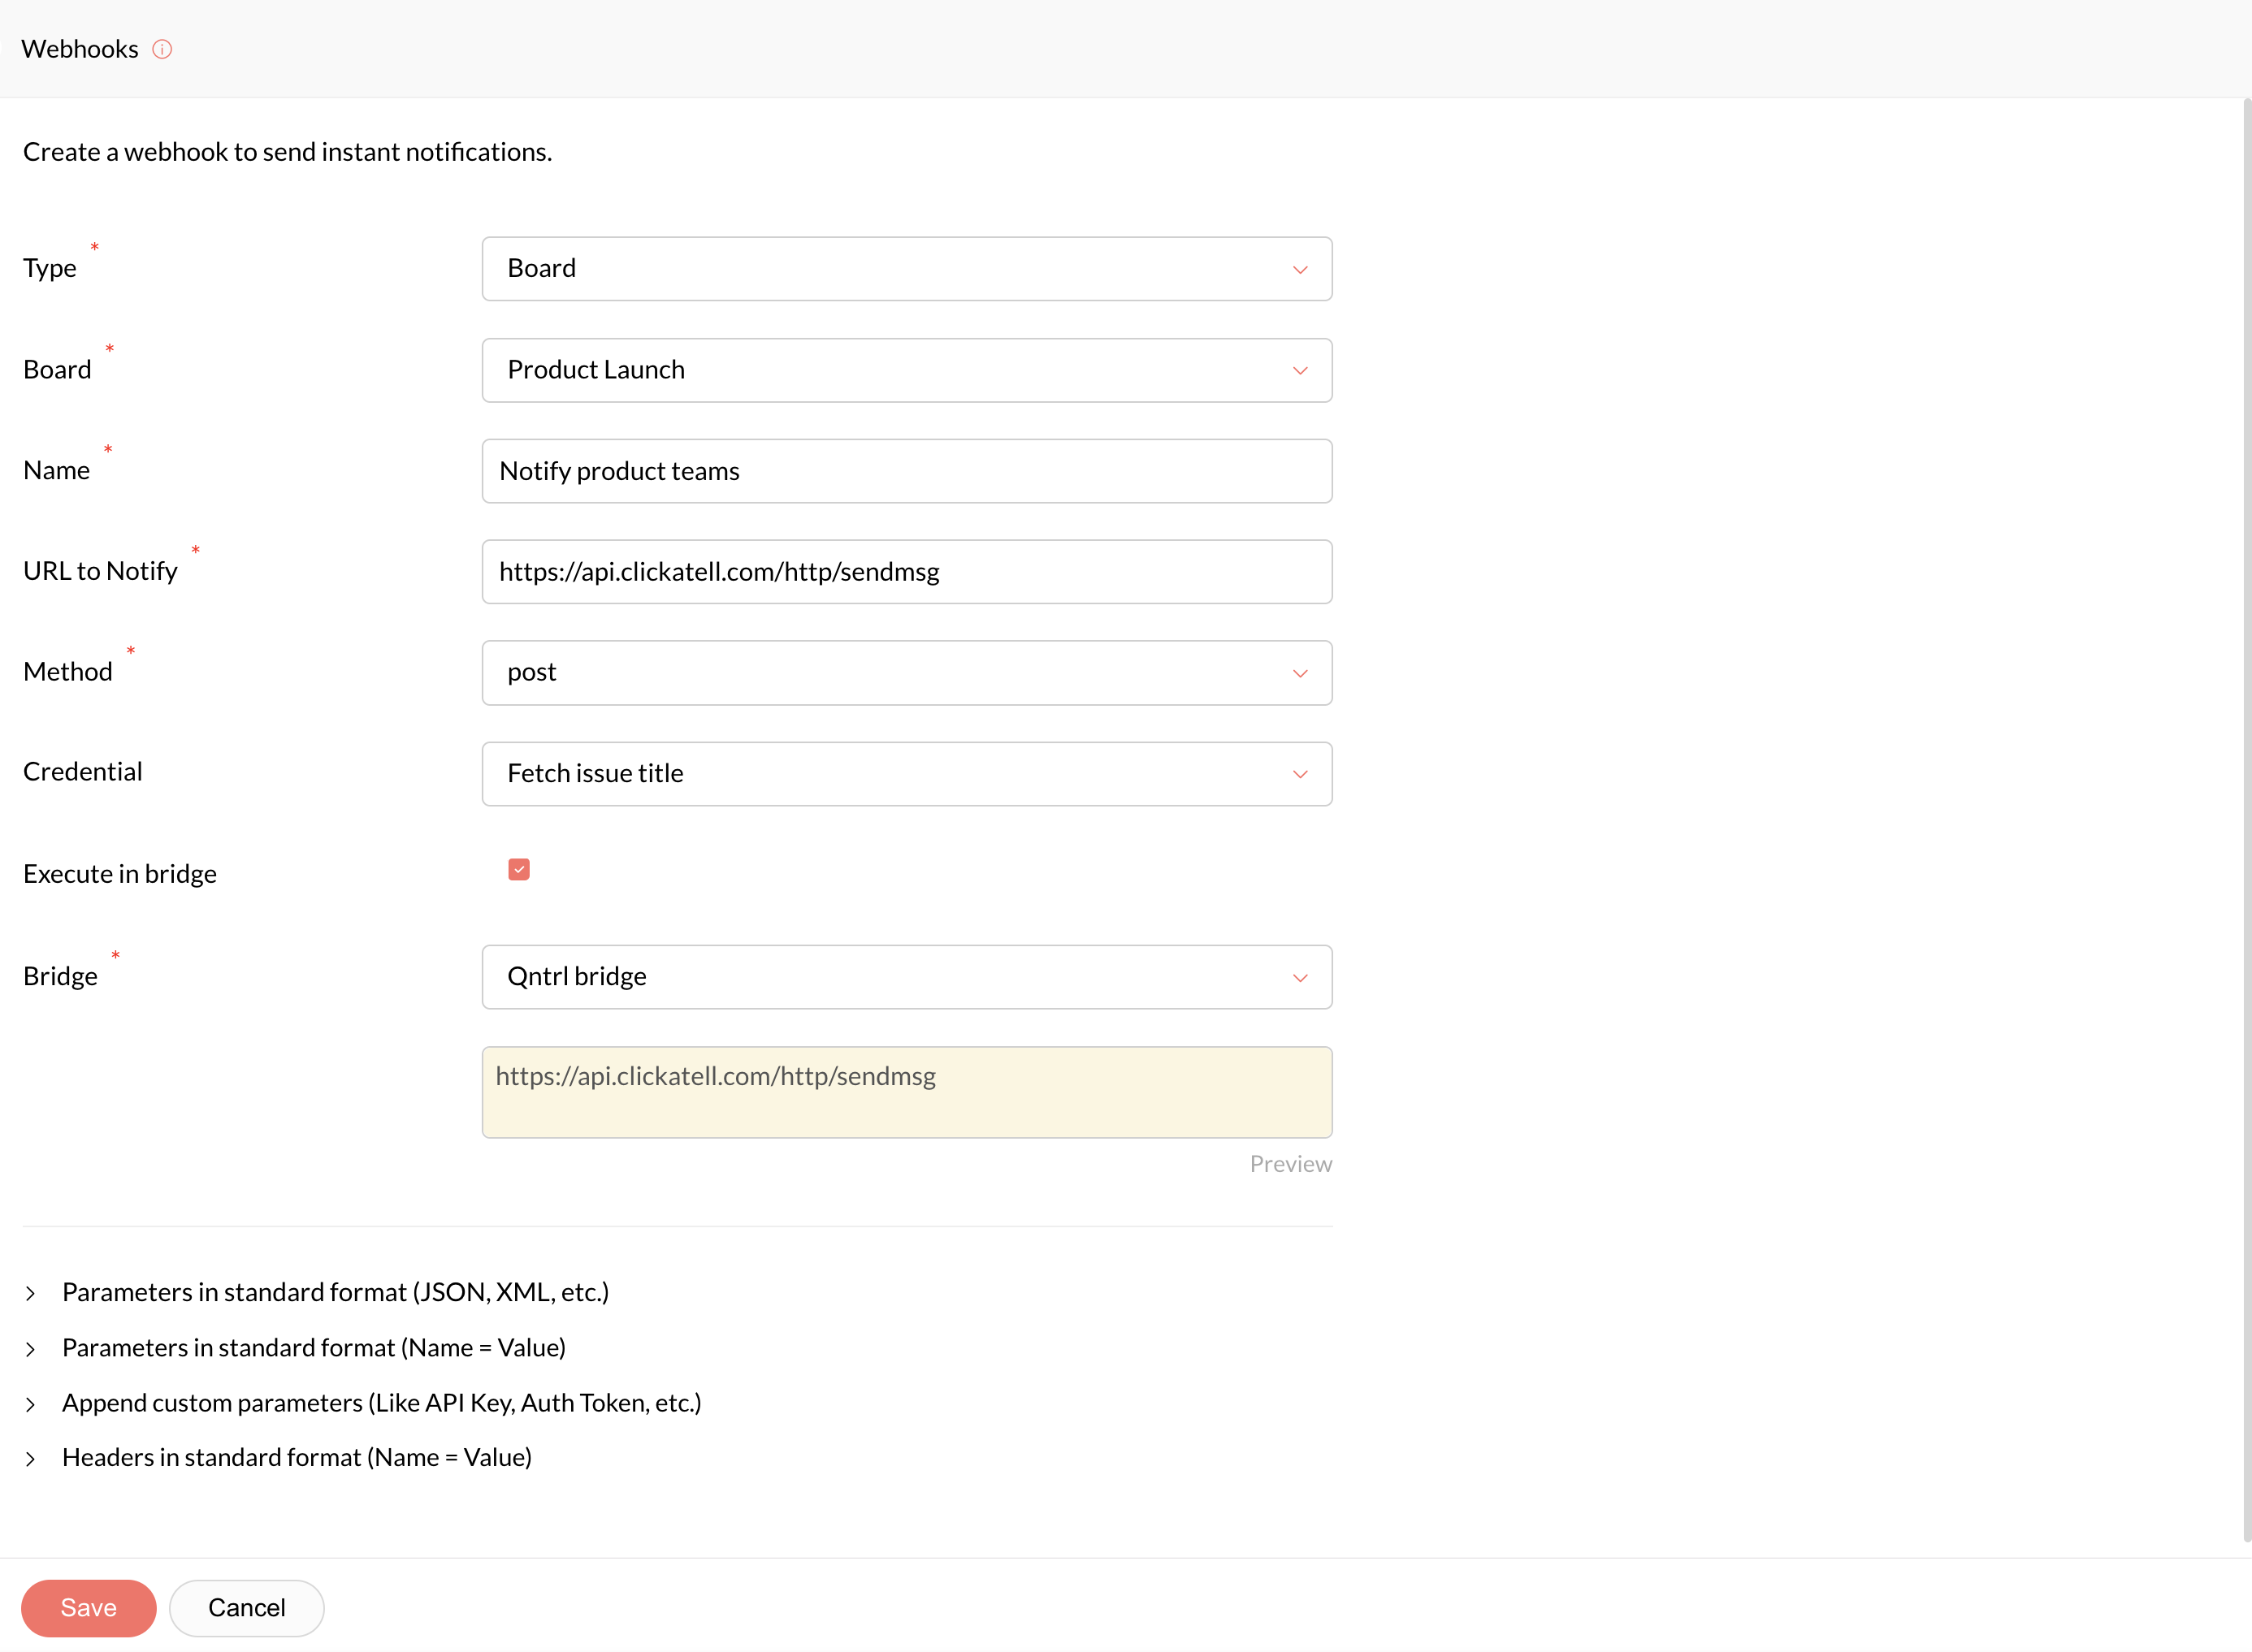This screenshot has height=1652, width=2252.
Task: Click the yellow URL preview text box
Action: point(905,1092)
